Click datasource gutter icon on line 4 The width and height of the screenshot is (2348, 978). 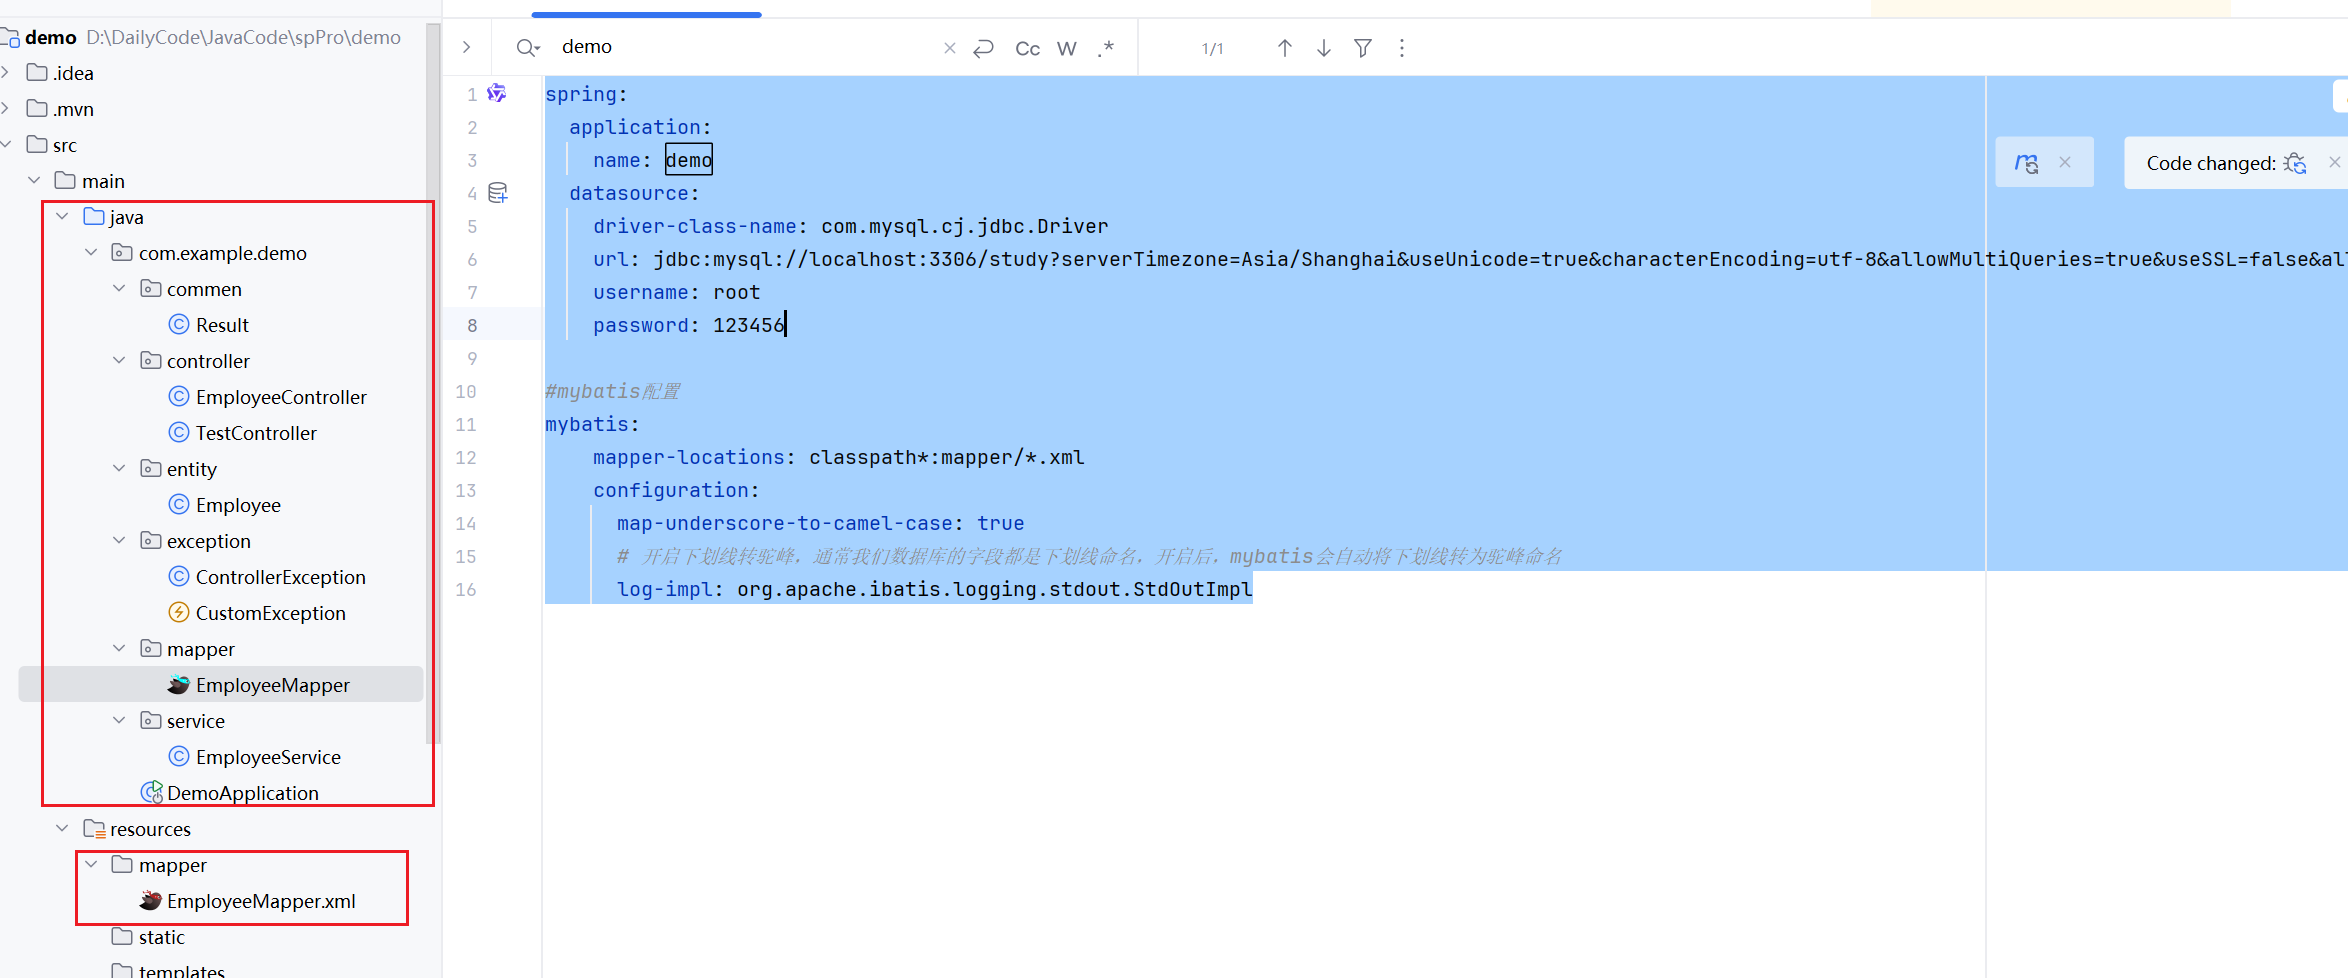coord(497,193)
